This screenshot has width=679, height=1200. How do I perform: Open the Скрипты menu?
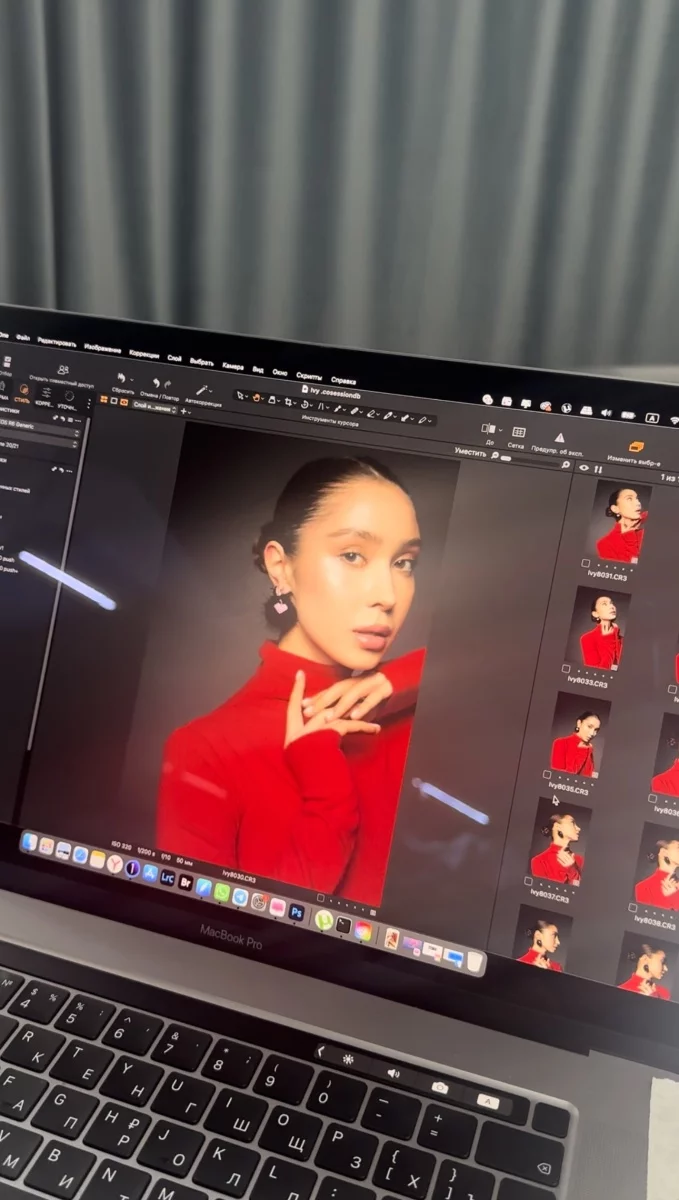(309, 376)
